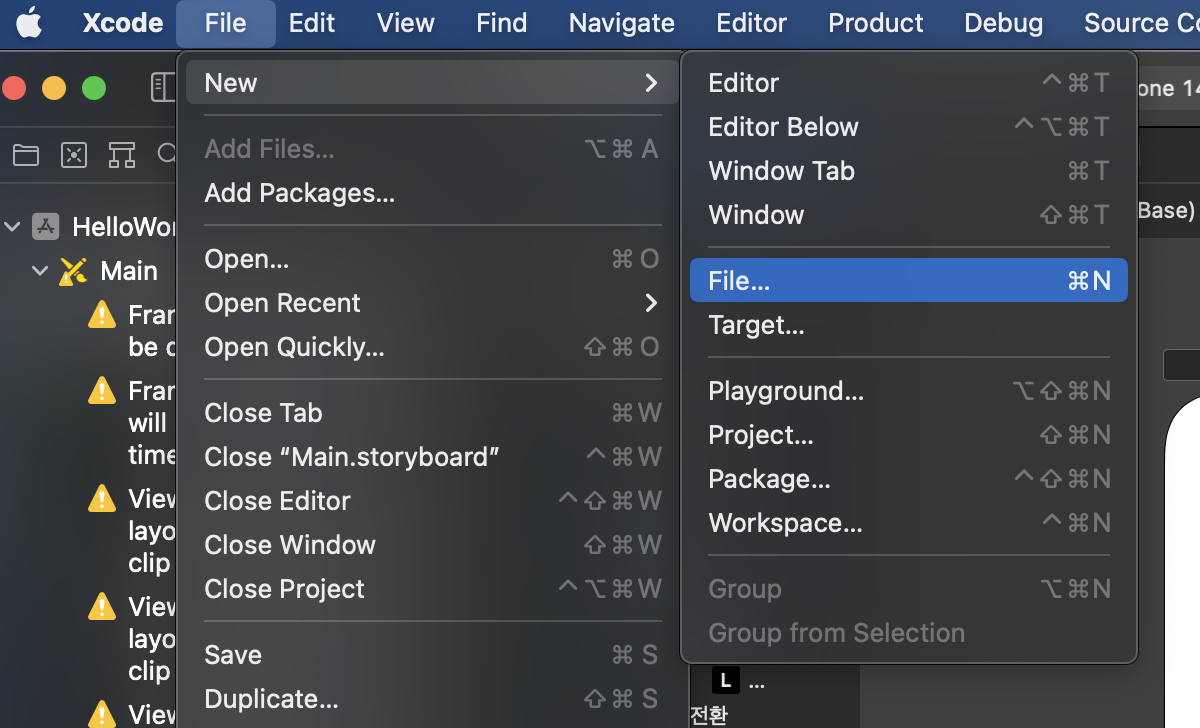Close the open File menu
Viewport: 1200px width, 728px height.
[x=225, y=23]
